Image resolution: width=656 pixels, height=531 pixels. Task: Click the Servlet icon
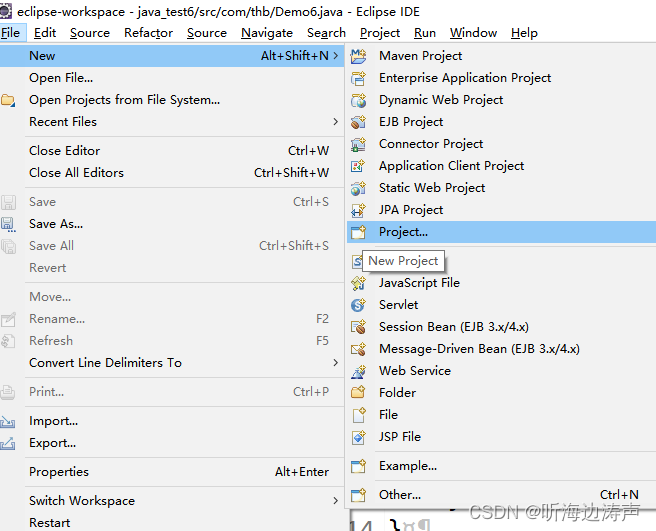[358, 305]
